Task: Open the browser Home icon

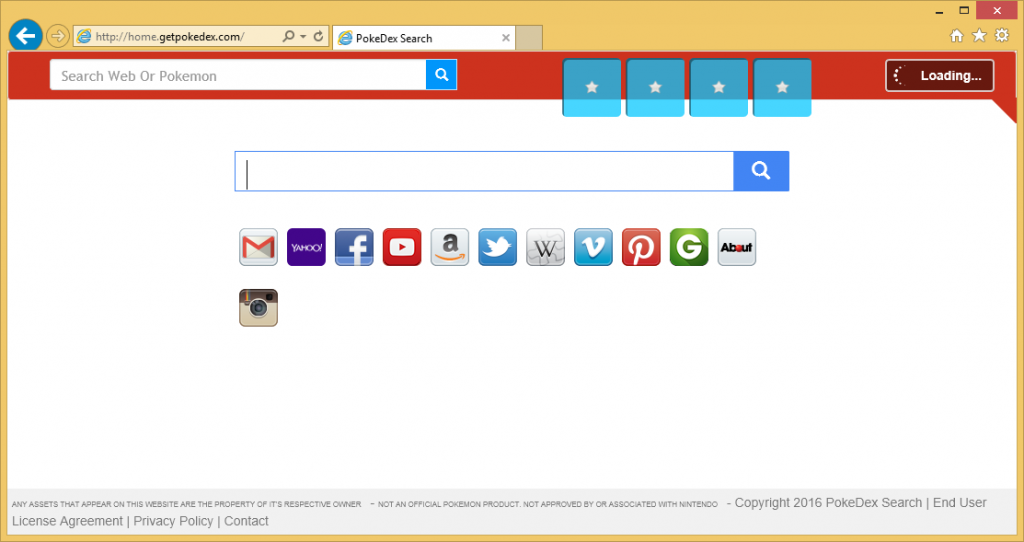Action: [x=957, y=36]
